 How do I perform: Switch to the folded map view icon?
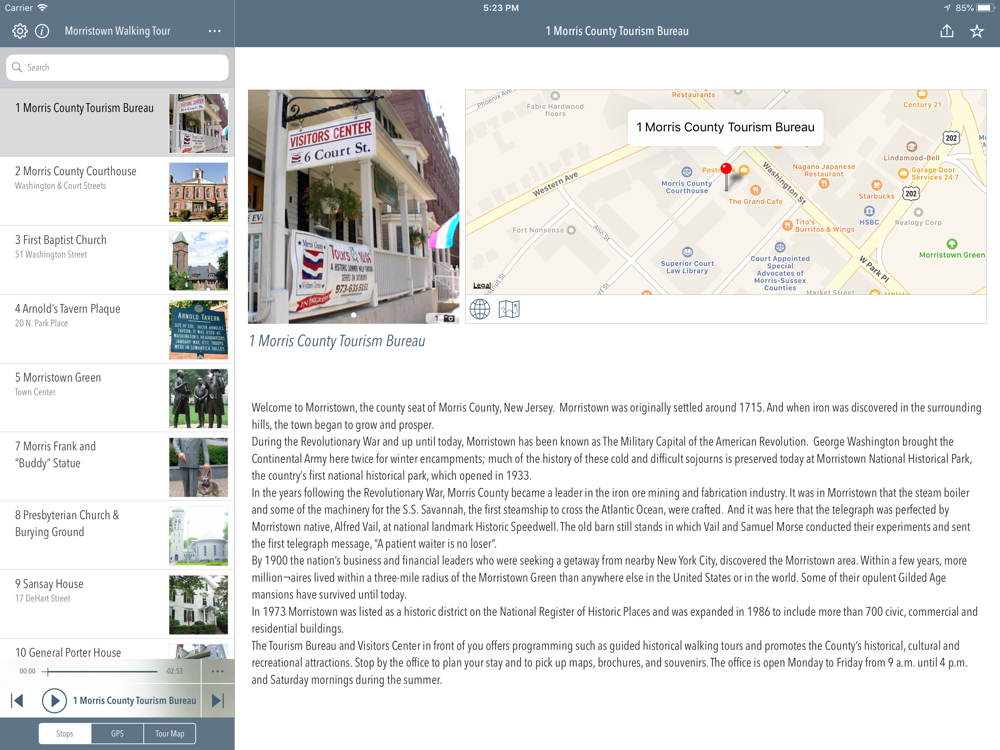click(x=509, y=309)
